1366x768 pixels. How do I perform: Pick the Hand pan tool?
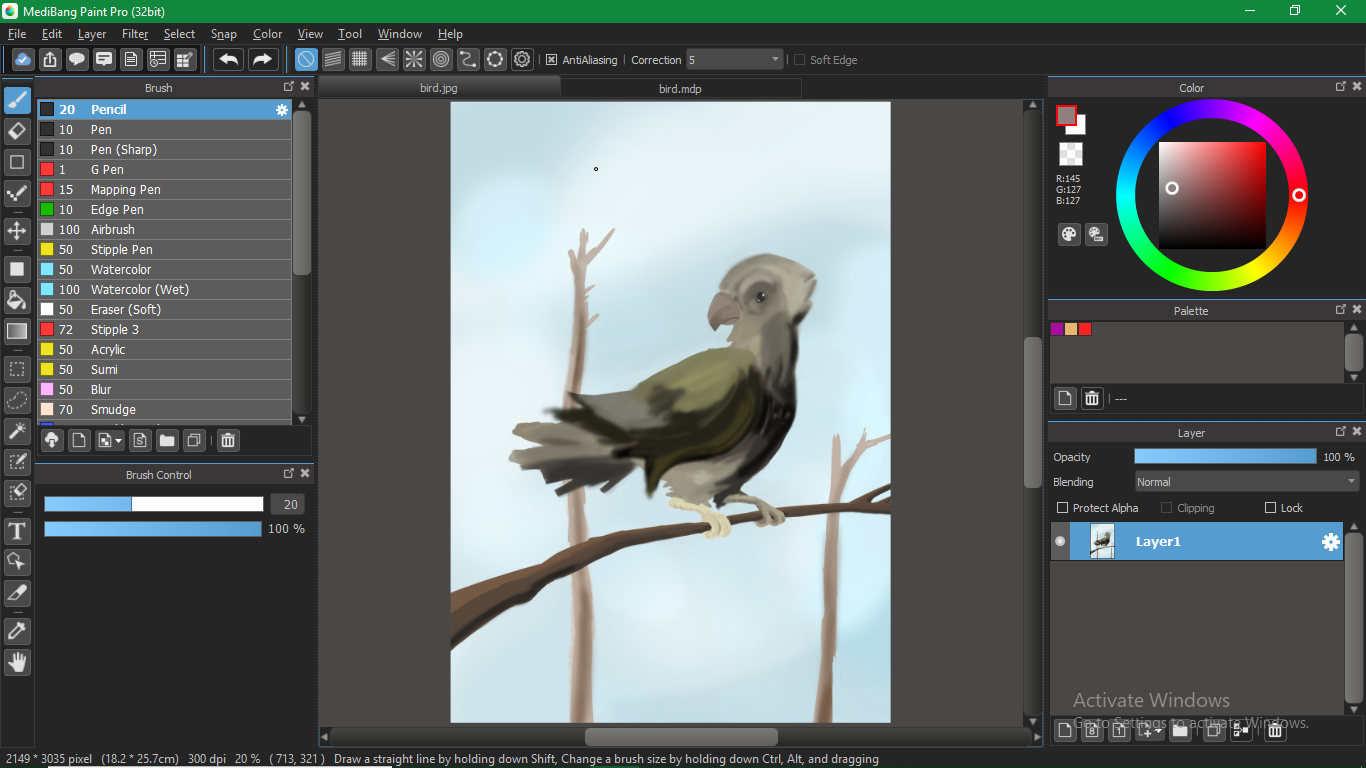coord(17,662)
